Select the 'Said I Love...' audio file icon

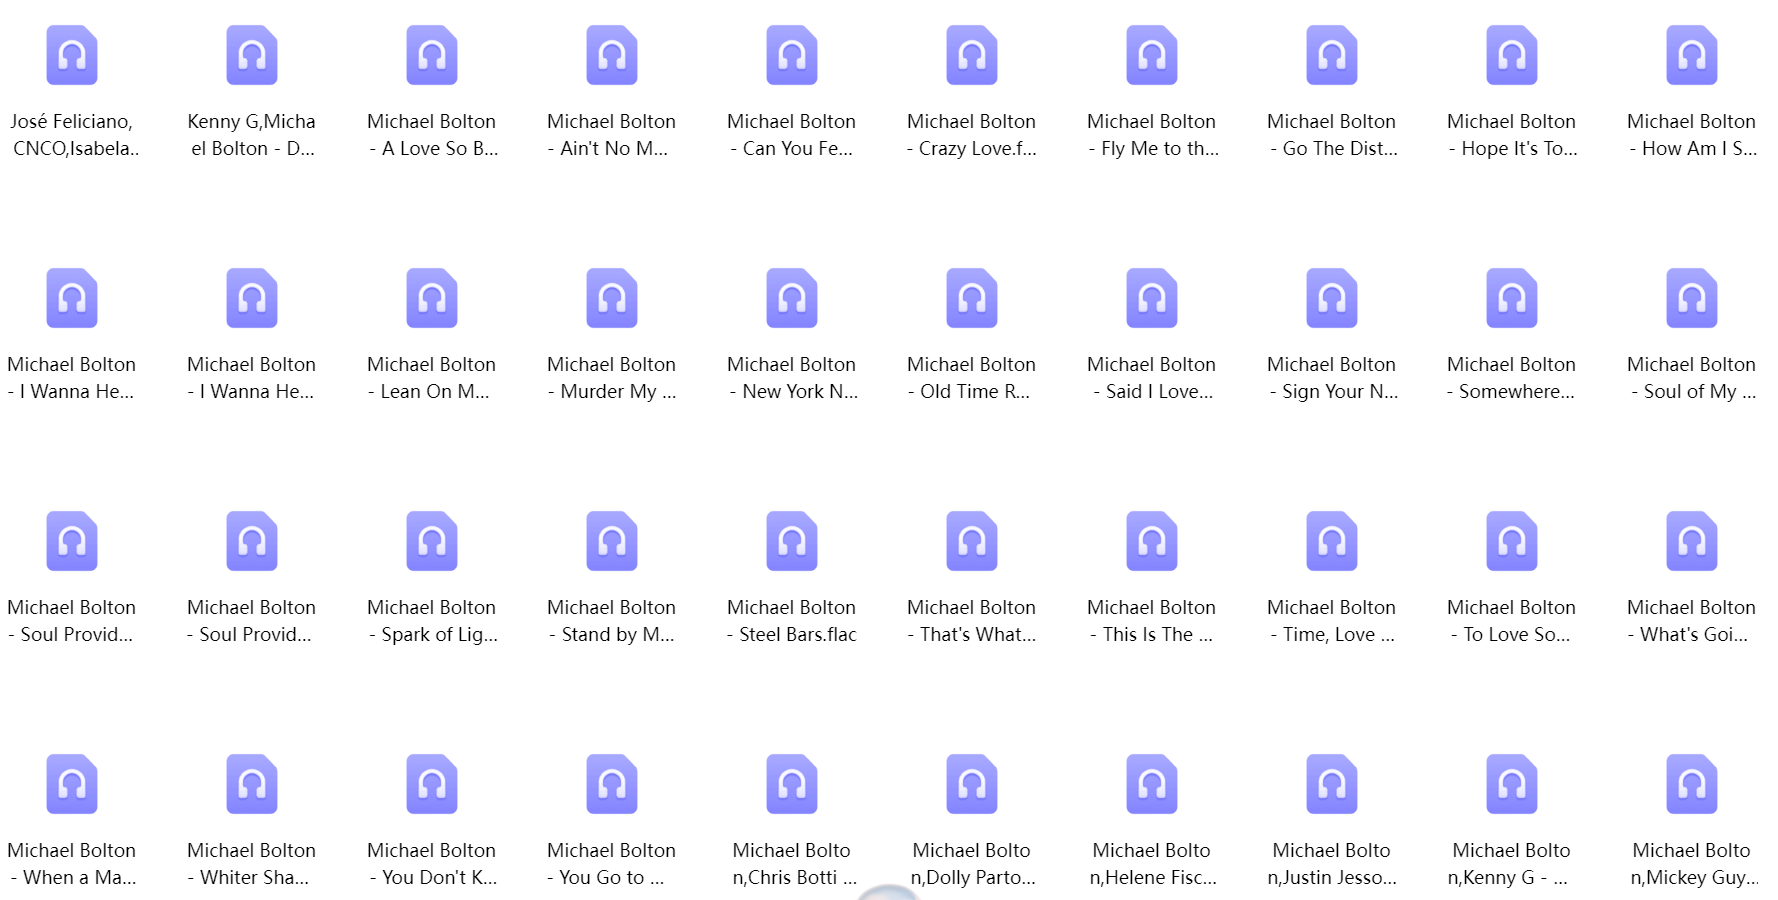[1152, 298]
